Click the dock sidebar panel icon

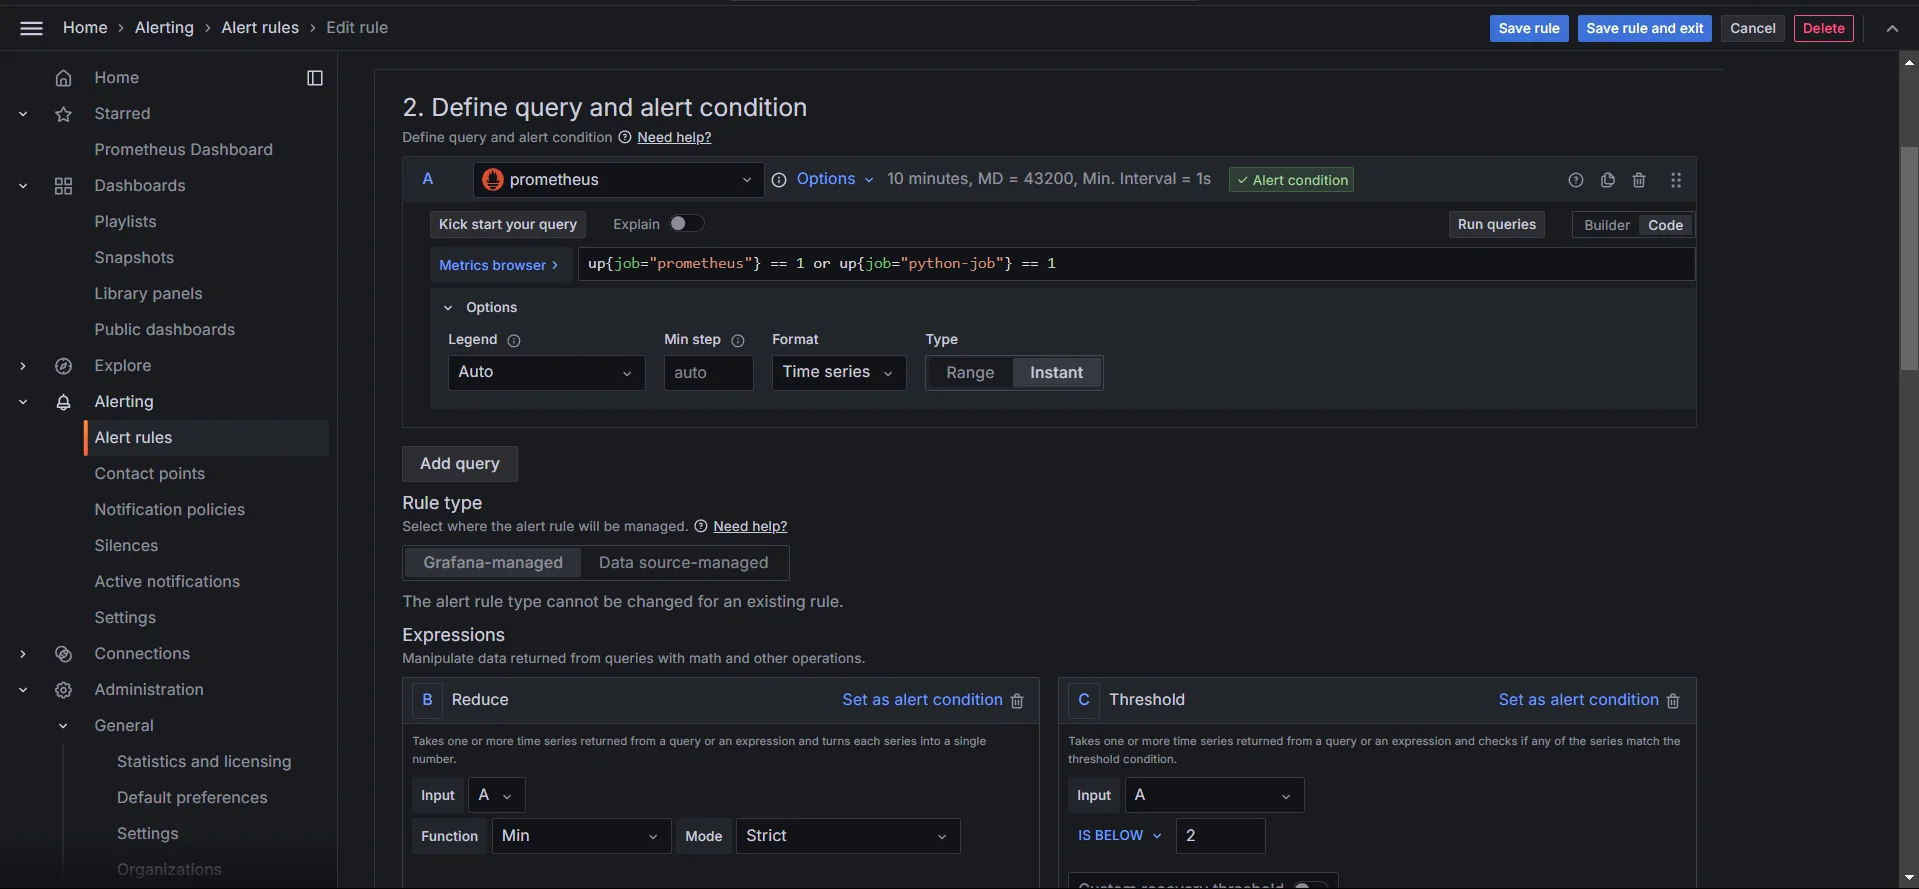coord(315,78)
